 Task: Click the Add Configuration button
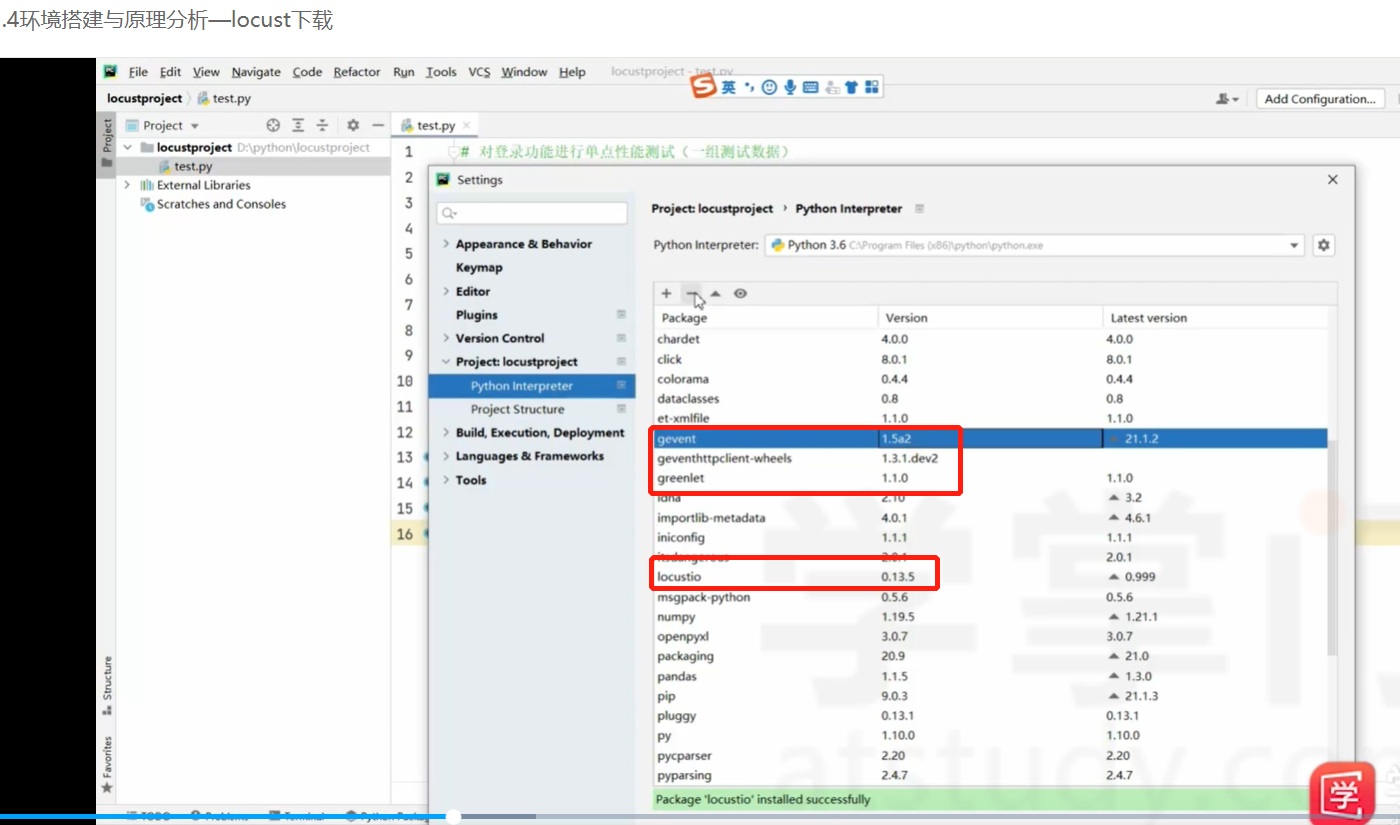tap(1320, 99)
